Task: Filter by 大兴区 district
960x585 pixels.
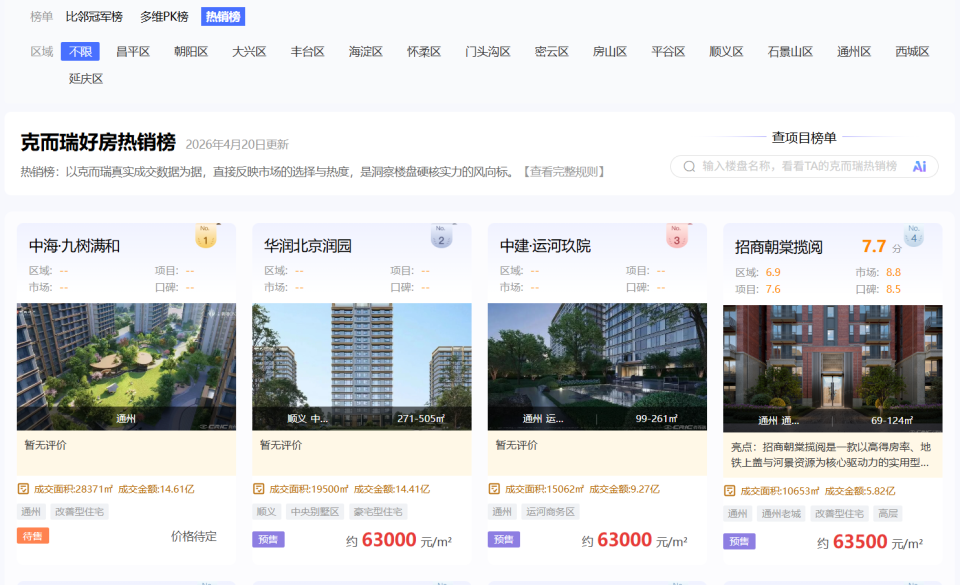Action: pyautogui.click(x=249, y=51)
